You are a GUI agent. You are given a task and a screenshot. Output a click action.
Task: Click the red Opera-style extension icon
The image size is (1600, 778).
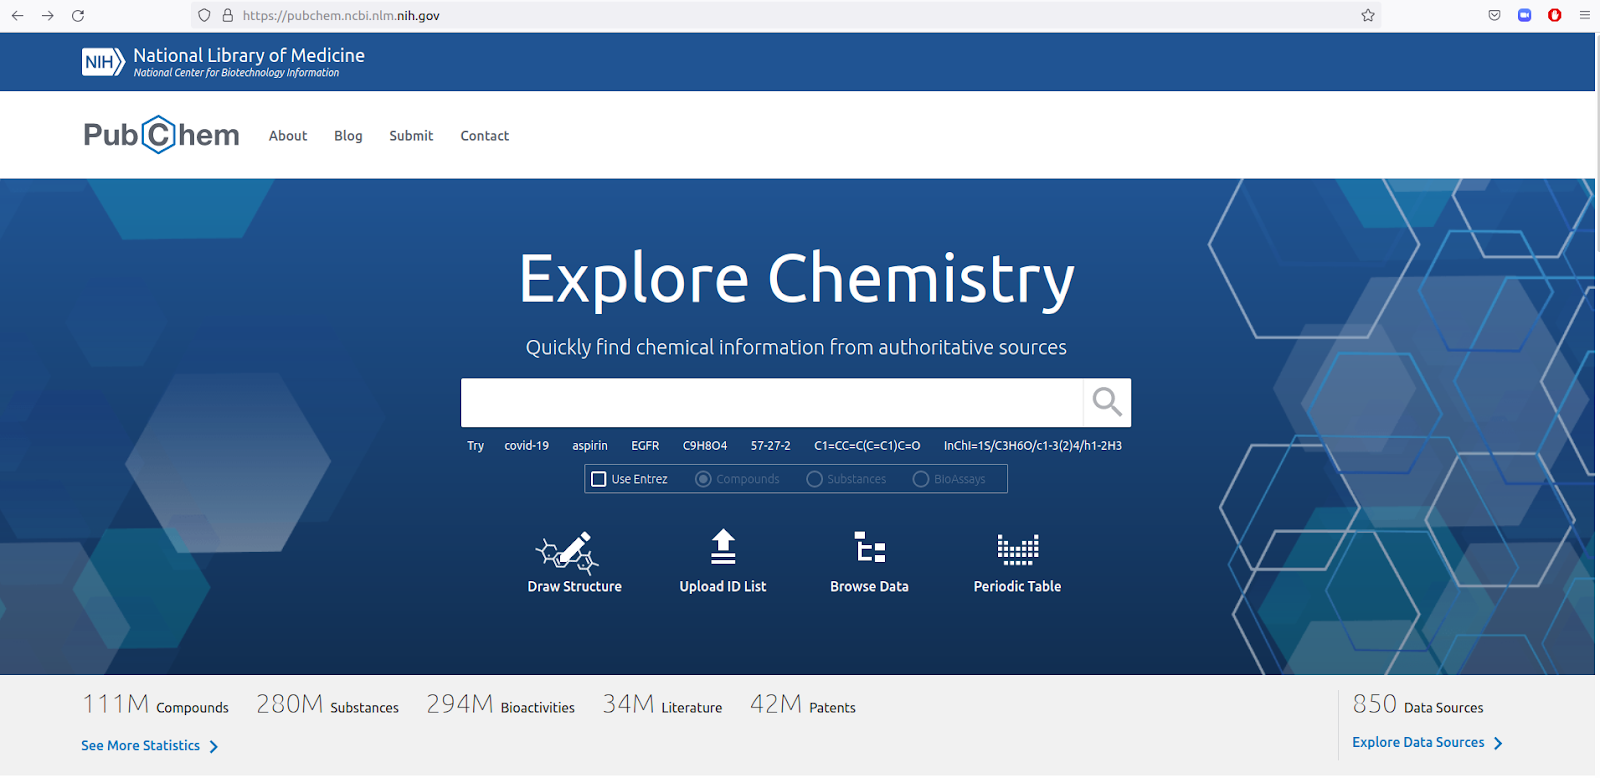(x=1554, y=15)
